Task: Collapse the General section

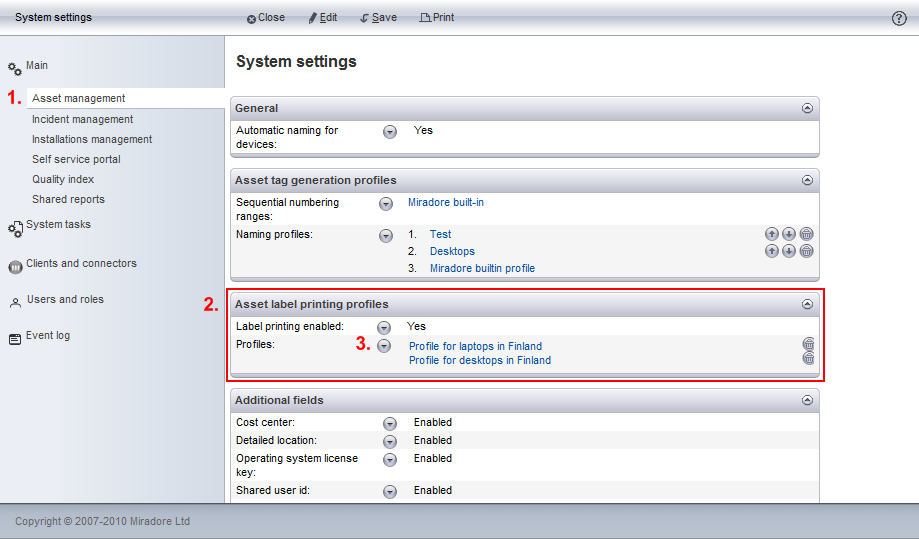Action: pyautogui.click(x=806, y=108)
